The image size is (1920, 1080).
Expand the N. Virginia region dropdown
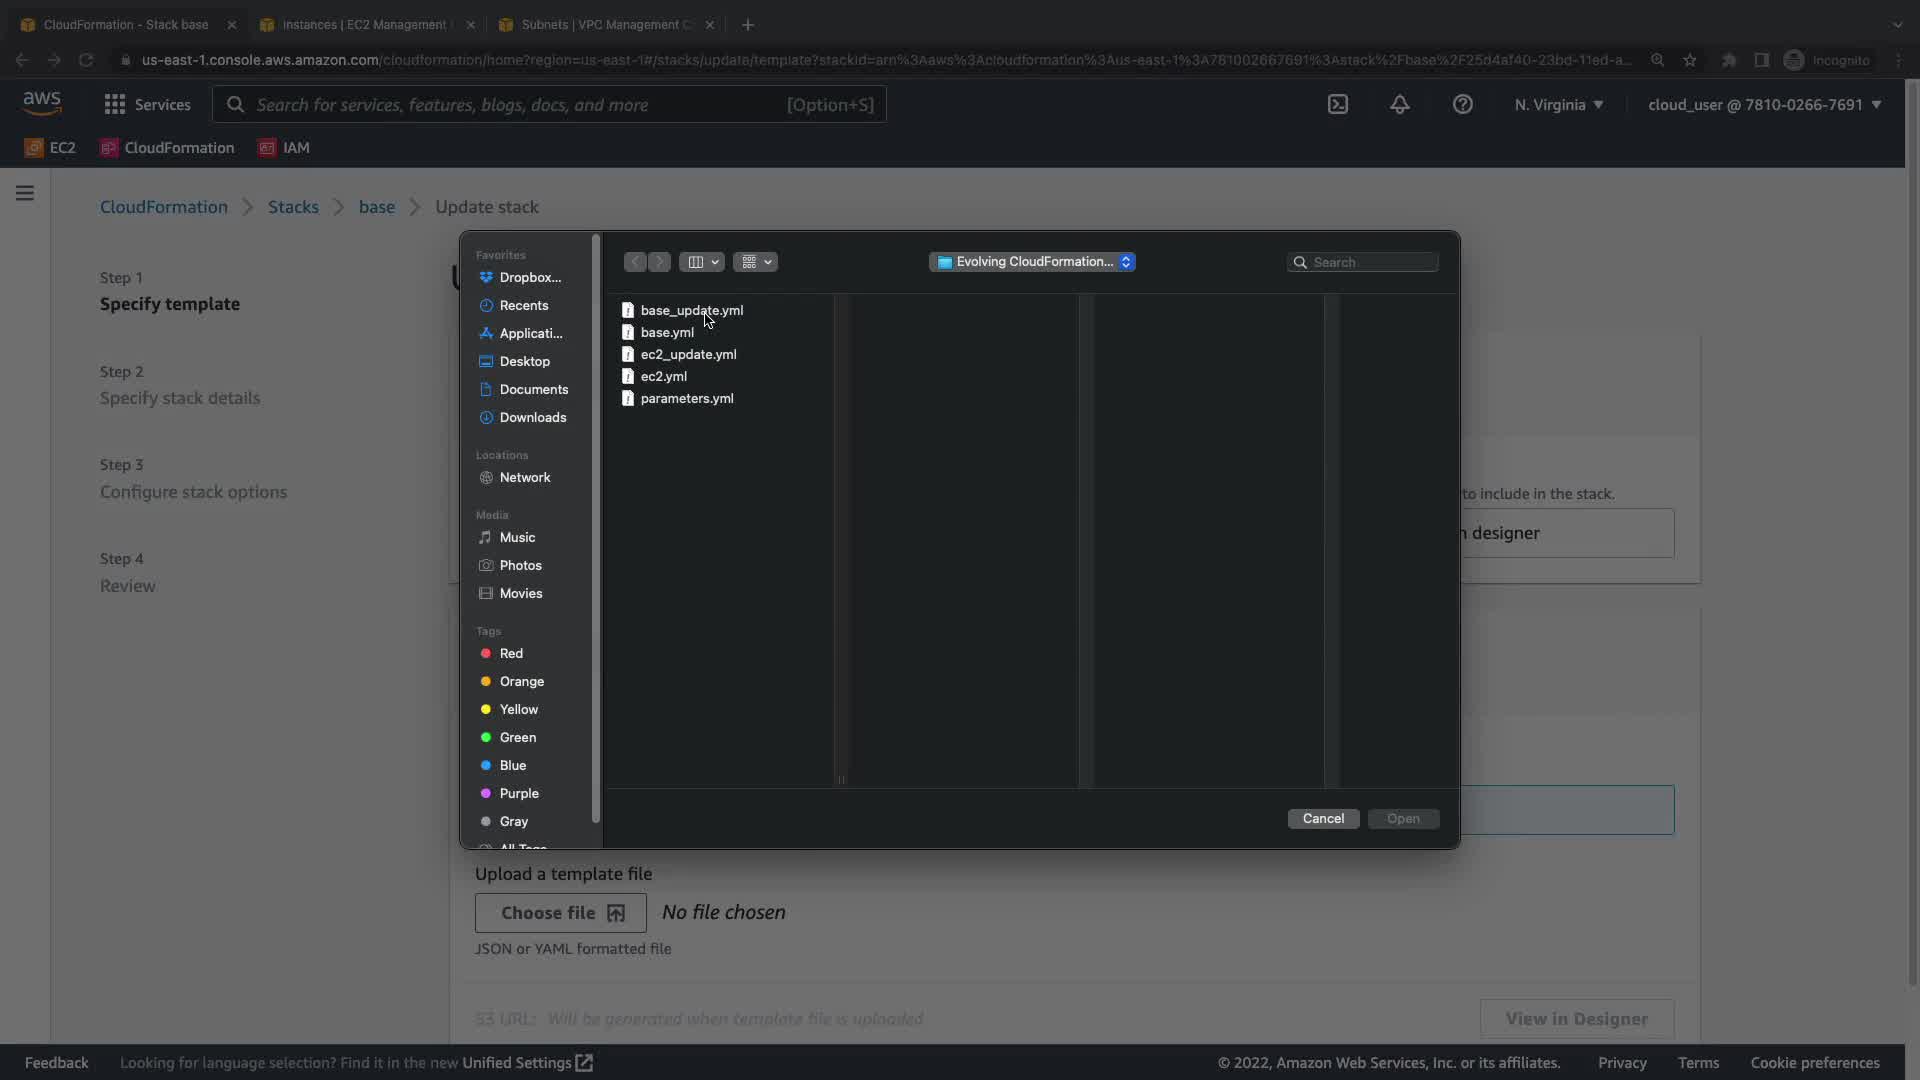pos(1558,105)
